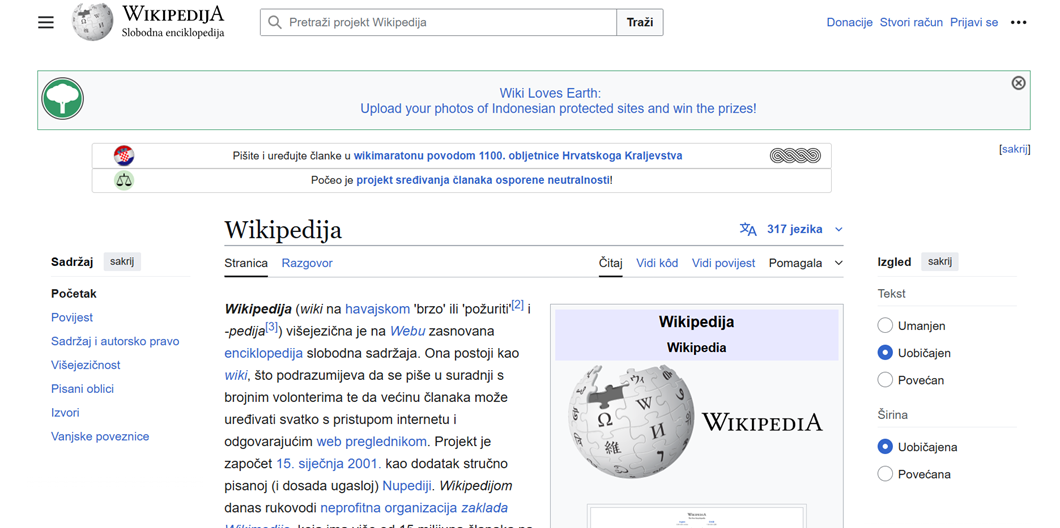
Task: Open the Wikipedia globe image in infobox
Action: (x=631, y=423)
